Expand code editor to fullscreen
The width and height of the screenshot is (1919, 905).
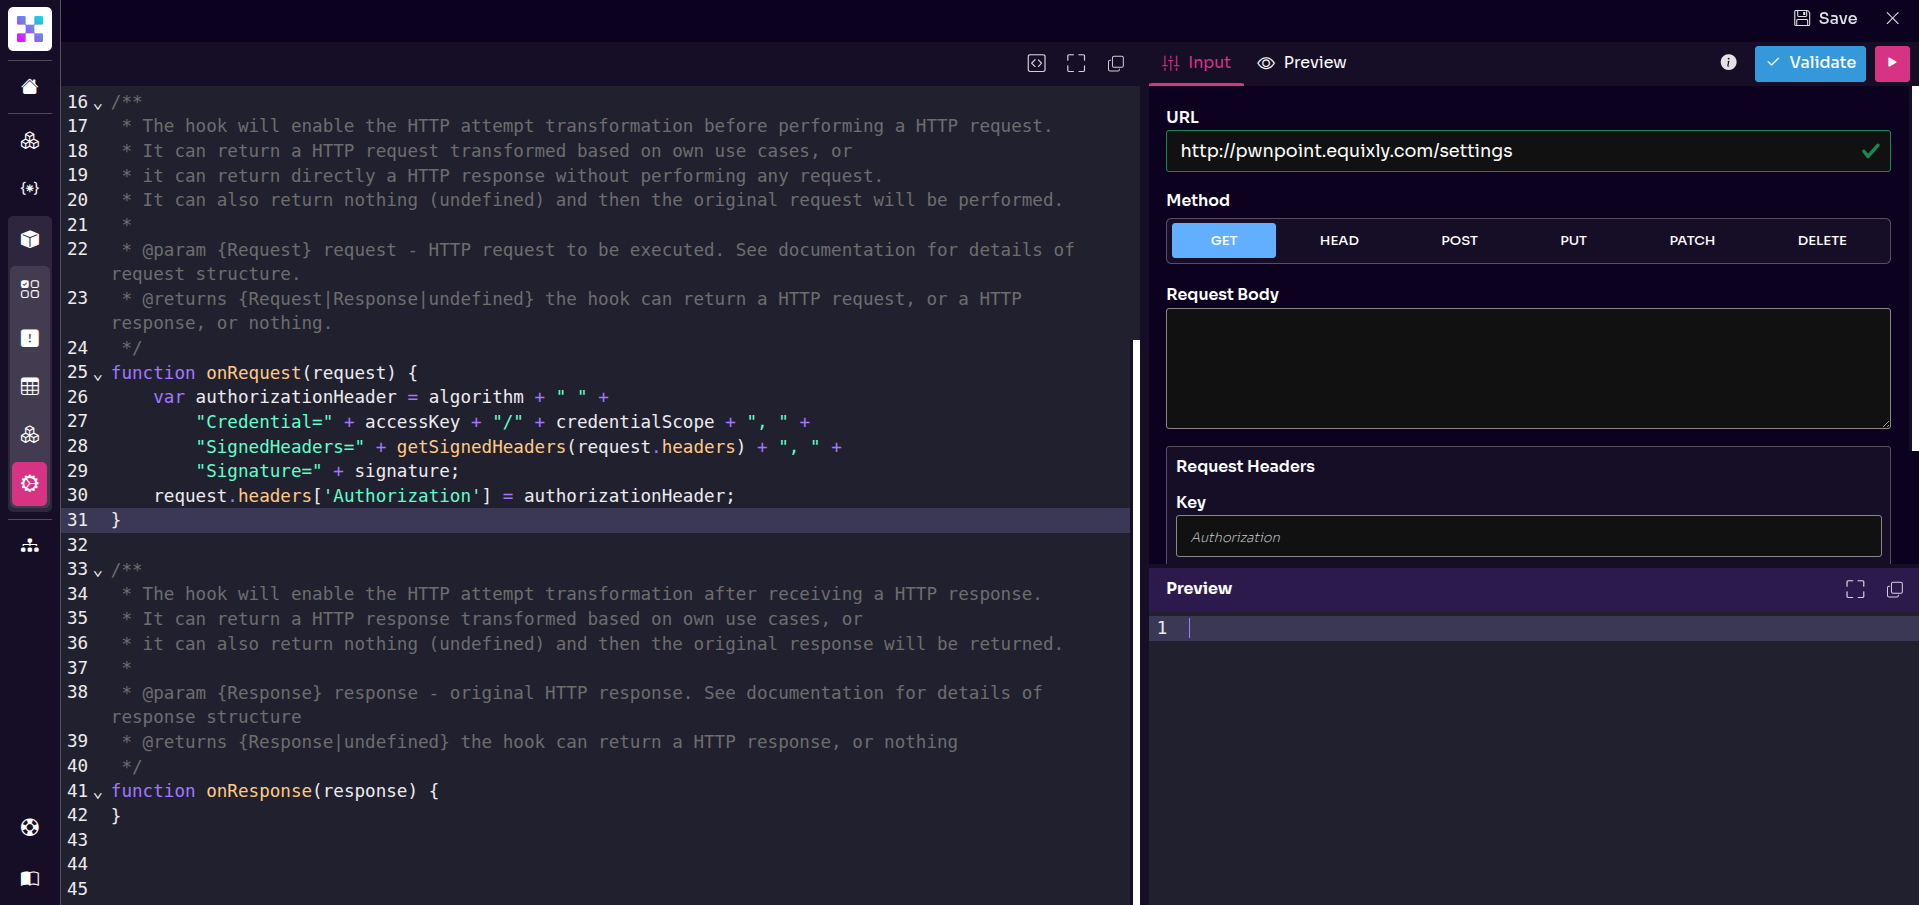click(1076, 63)
